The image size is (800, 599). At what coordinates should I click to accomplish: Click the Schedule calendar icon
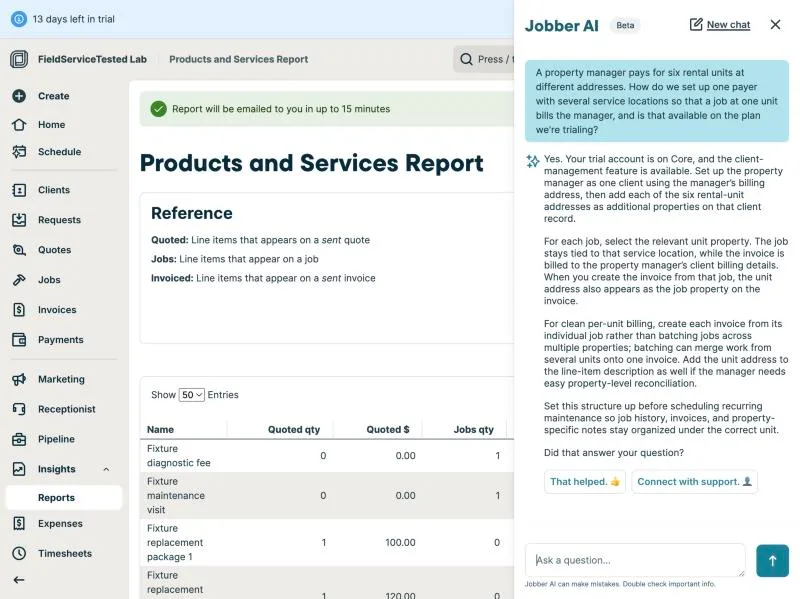tap(19, 152)
